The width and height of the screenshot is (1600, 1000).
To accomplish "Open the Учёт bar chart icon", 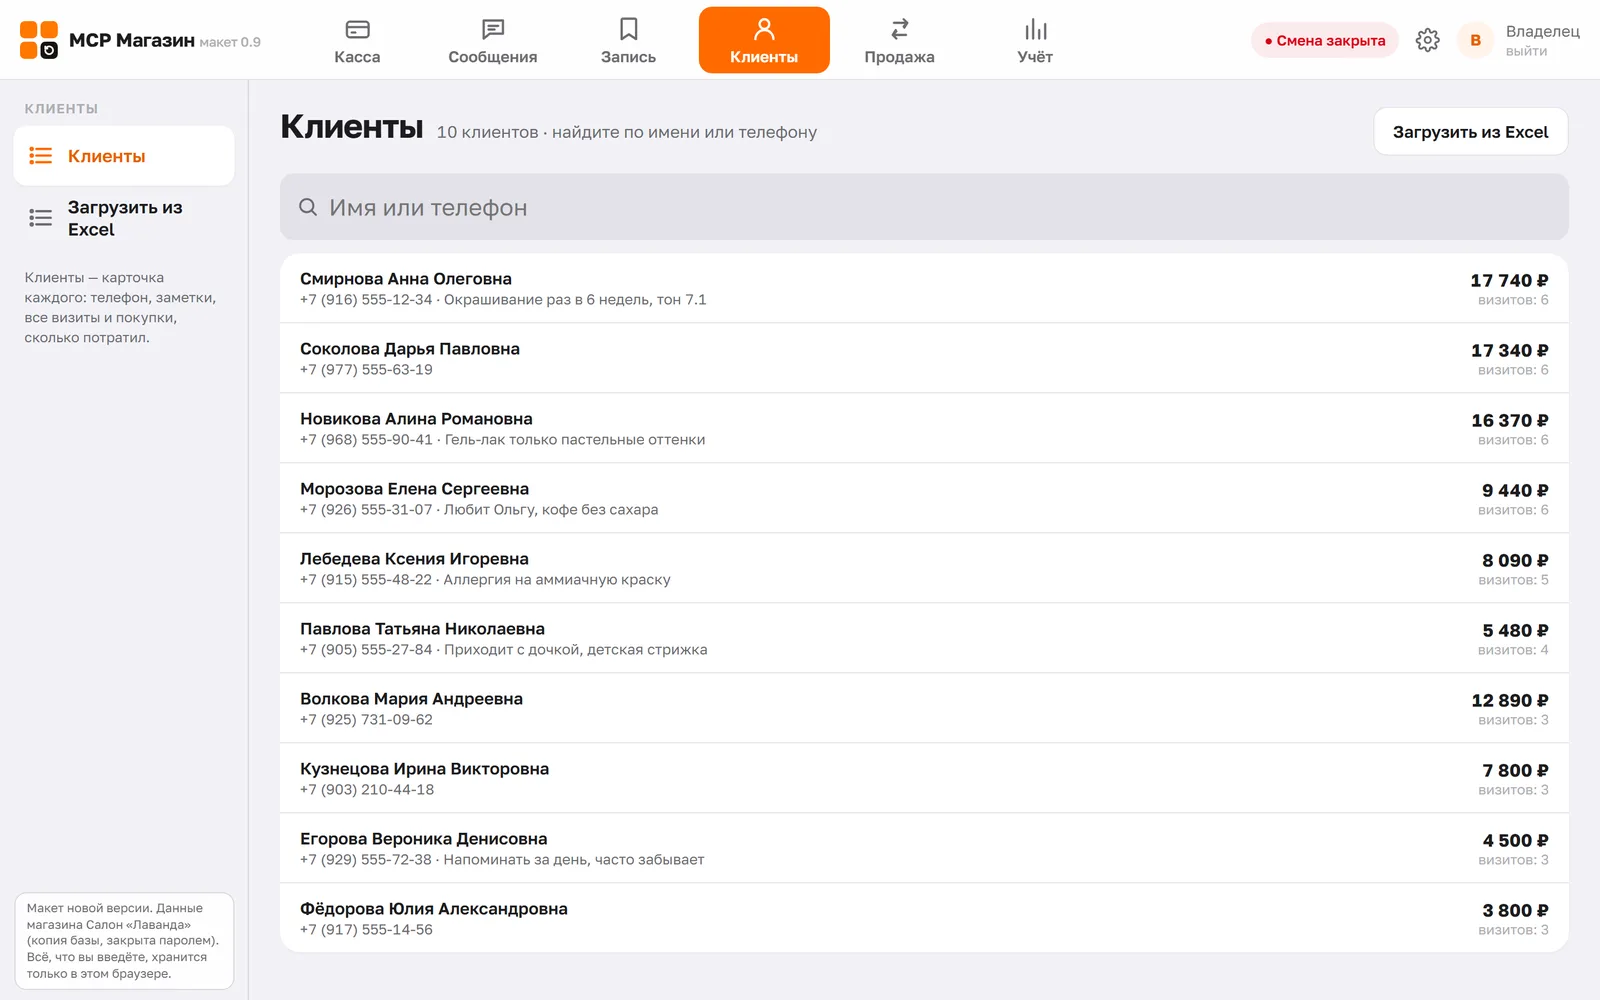I will click(1035, 29).
